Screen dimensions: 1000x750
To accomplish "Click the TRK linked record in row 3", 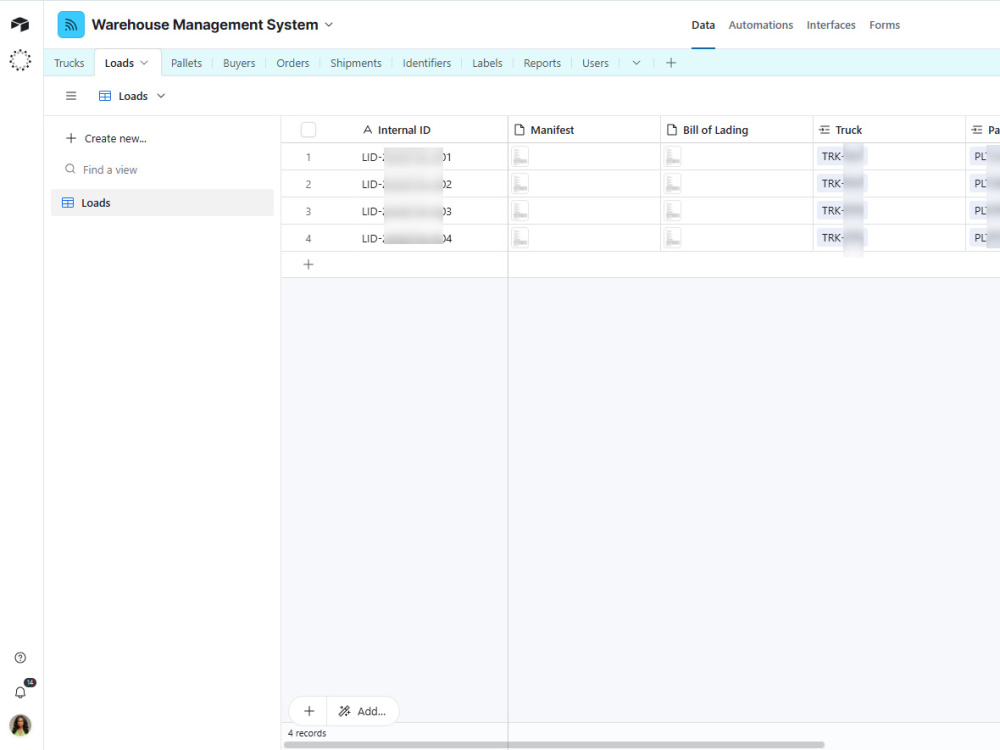I will (x=842, y=210).
